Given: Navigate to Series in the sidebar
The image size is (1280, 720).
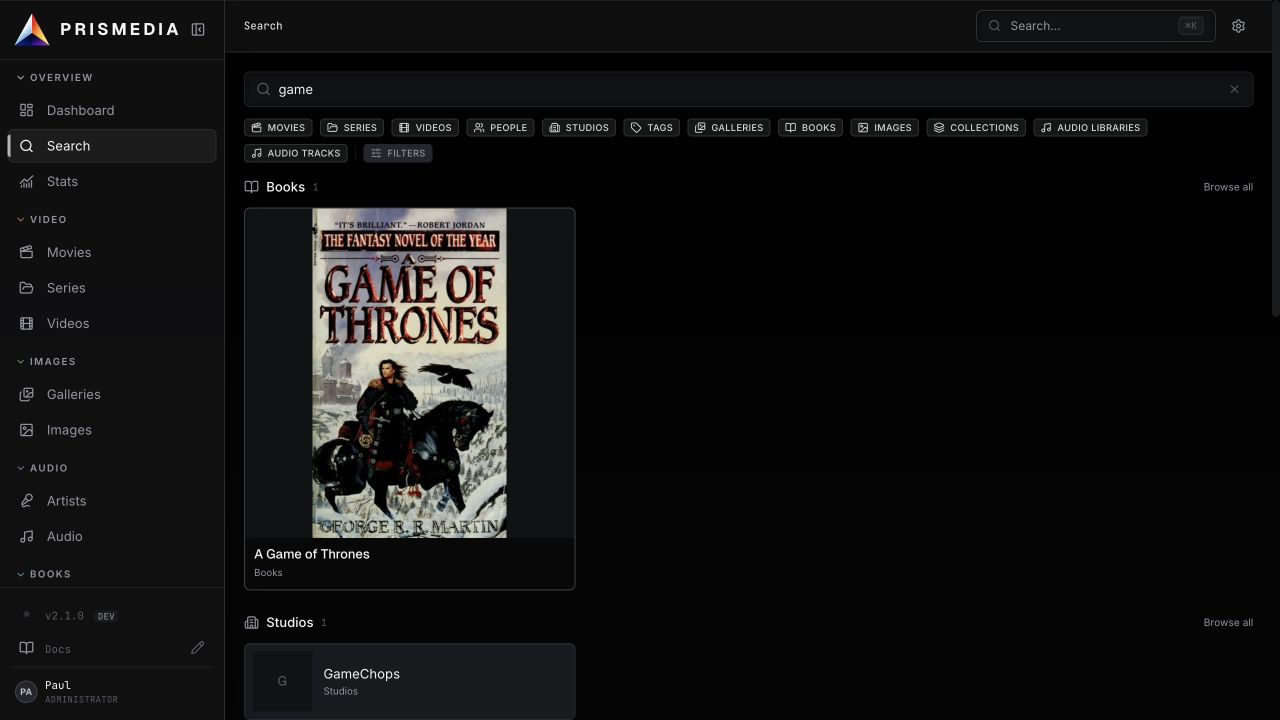Looking at the screenshot, I should pyautogui.click(x=112, y=288).
